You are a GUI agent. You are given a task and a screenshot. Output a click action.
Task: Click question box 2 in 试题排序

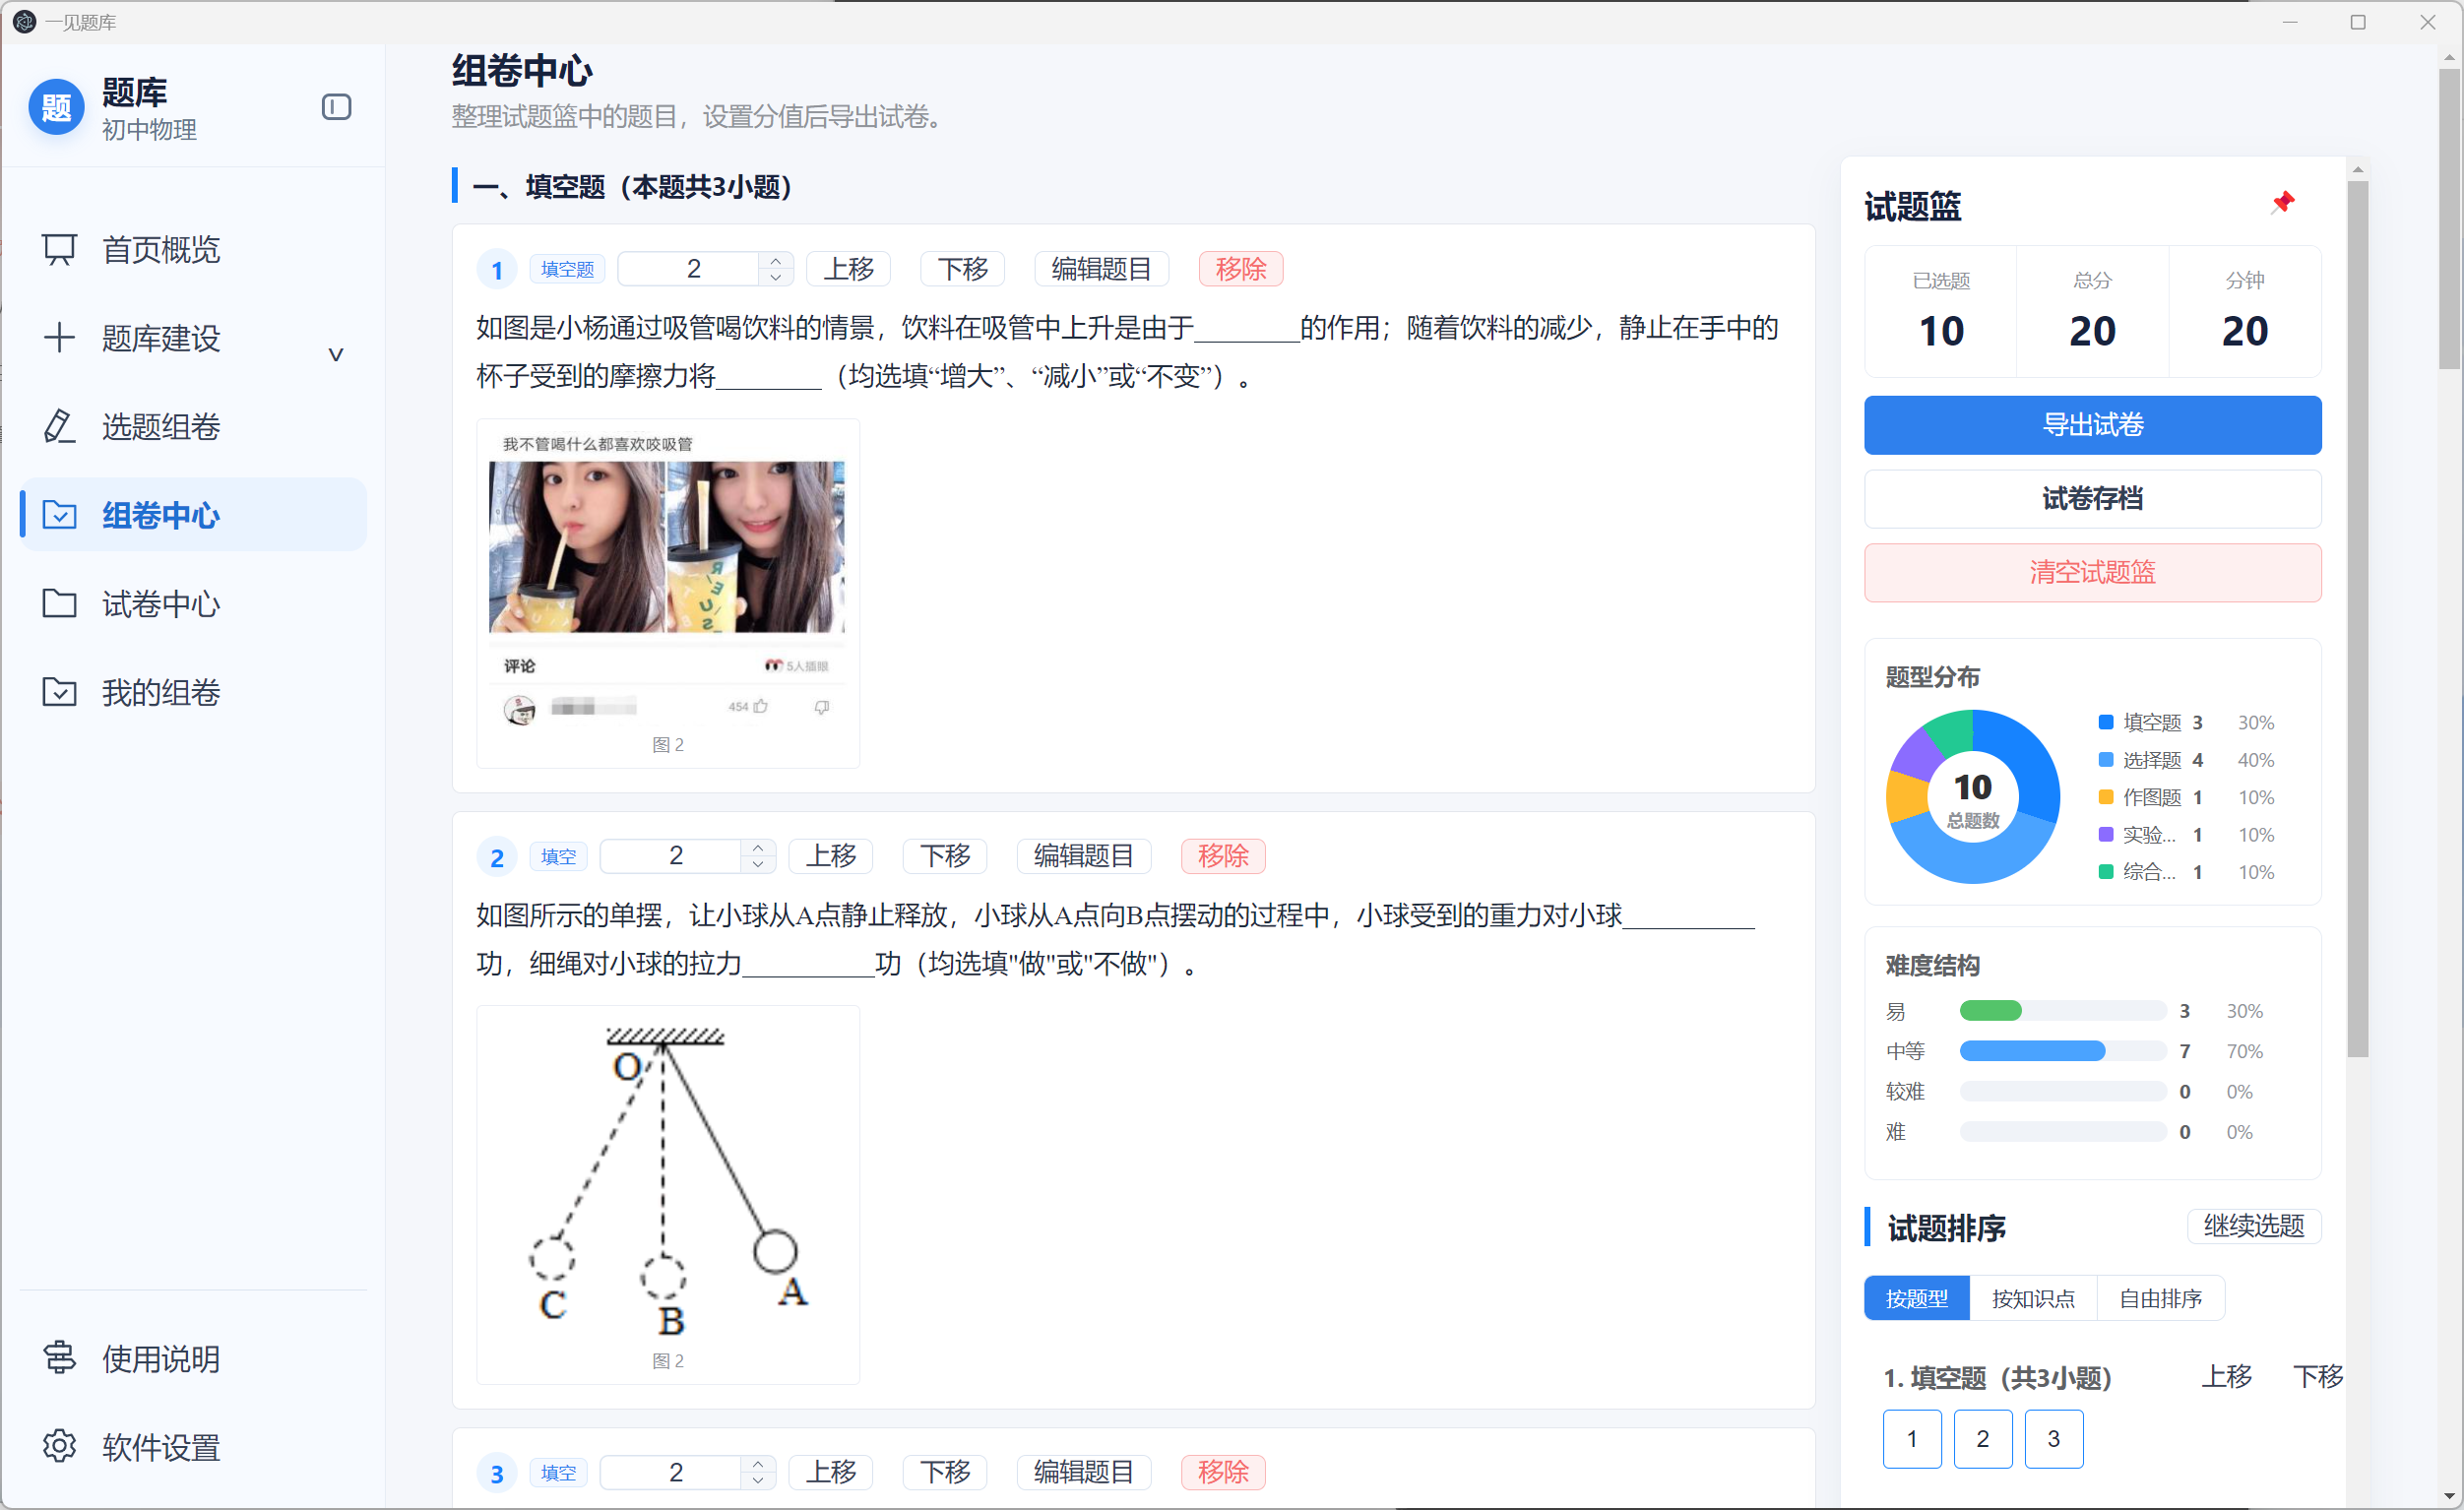click(1983, 1439)
